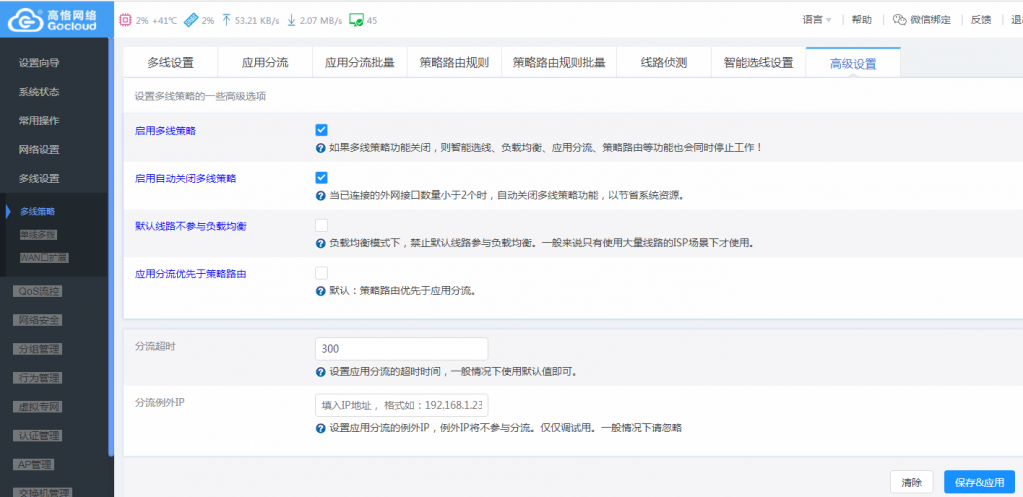The height and width of the screenshot is (497, 1023).
Task: Click the blue memory usage icon
Action: (191, 20)
